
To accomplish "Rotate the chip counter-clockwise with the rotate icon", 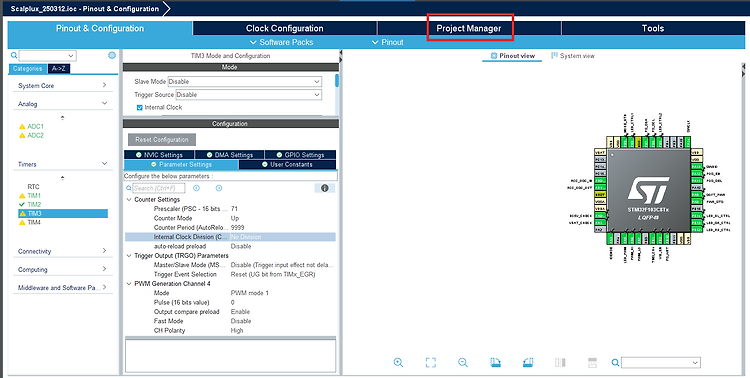I will [x=528, y=363].
